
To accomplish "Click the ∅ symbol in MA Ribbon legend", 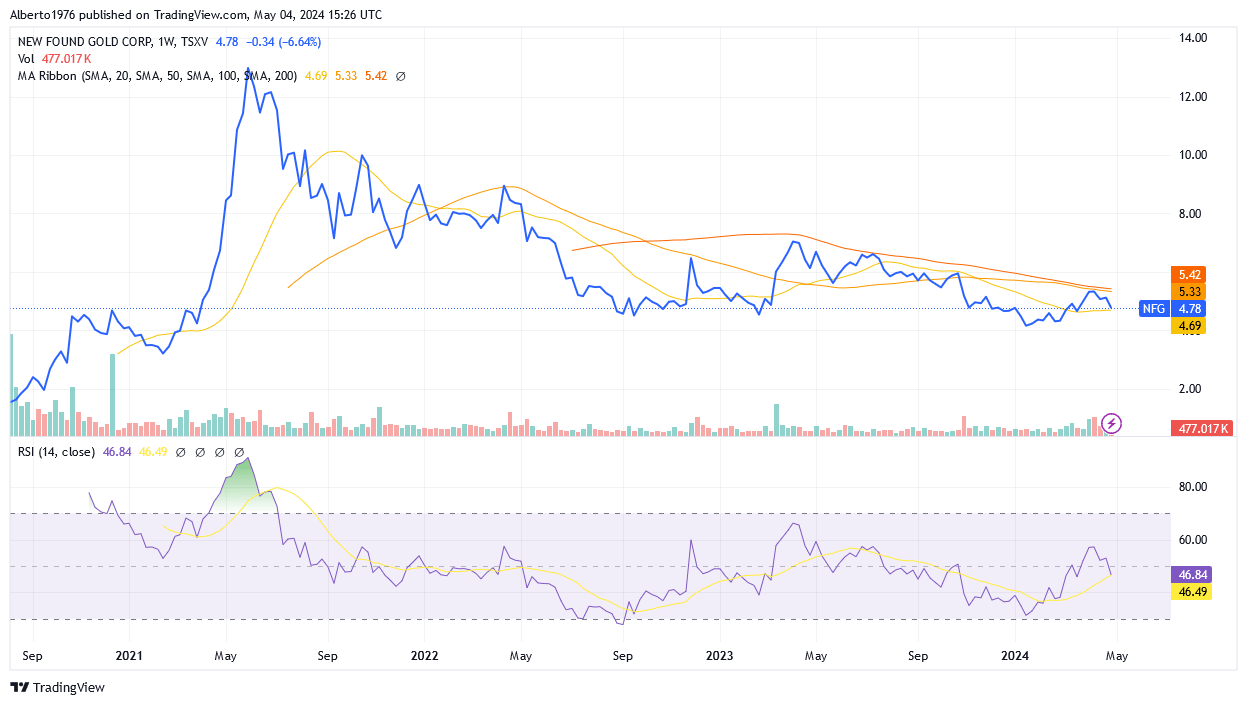I will 400,76.
